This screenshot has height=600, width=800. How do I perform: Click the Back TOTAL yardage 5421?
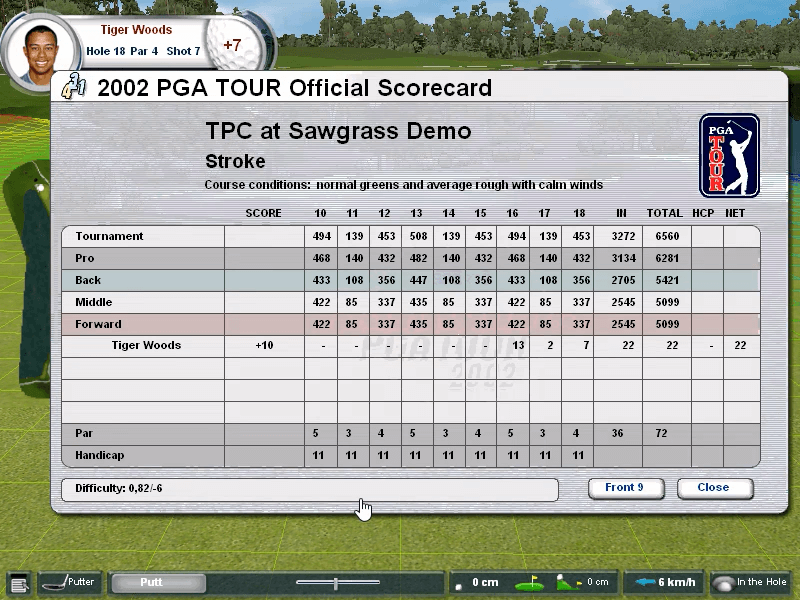(667, 280)
